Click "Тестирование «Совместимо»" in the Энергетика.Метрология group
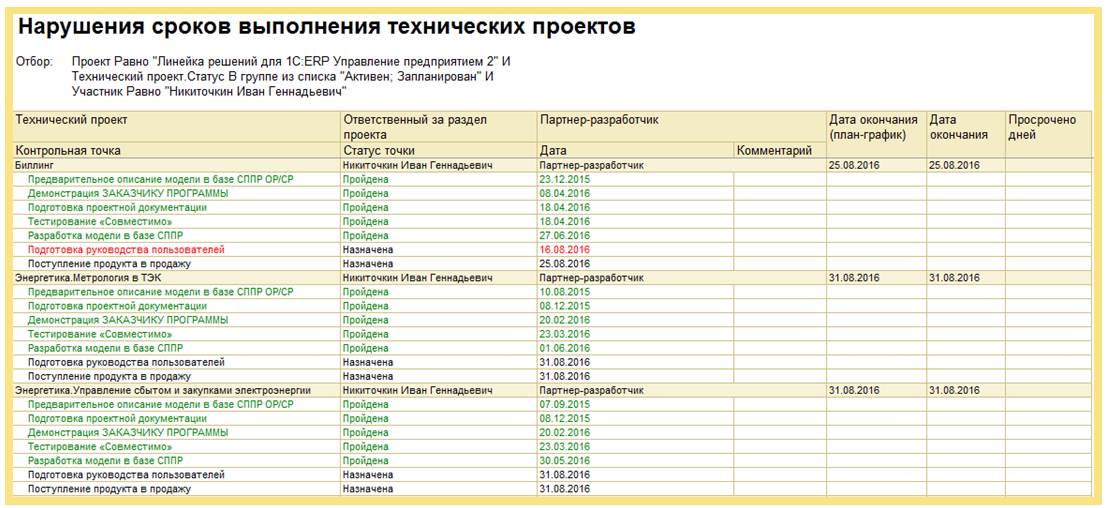This screenshot has height=508, width=1108. coord(100,333)
